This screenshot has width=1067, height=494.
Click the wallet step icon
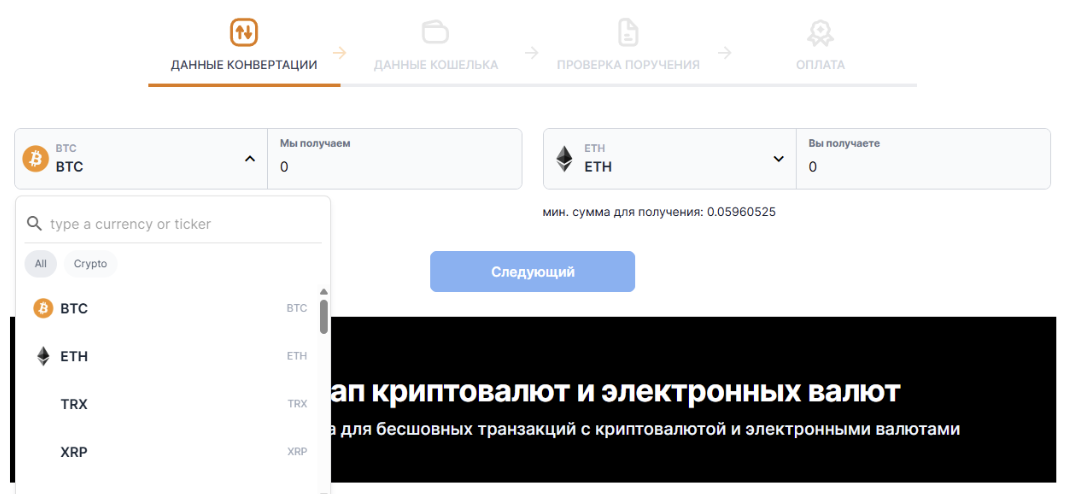coord(436,31)
